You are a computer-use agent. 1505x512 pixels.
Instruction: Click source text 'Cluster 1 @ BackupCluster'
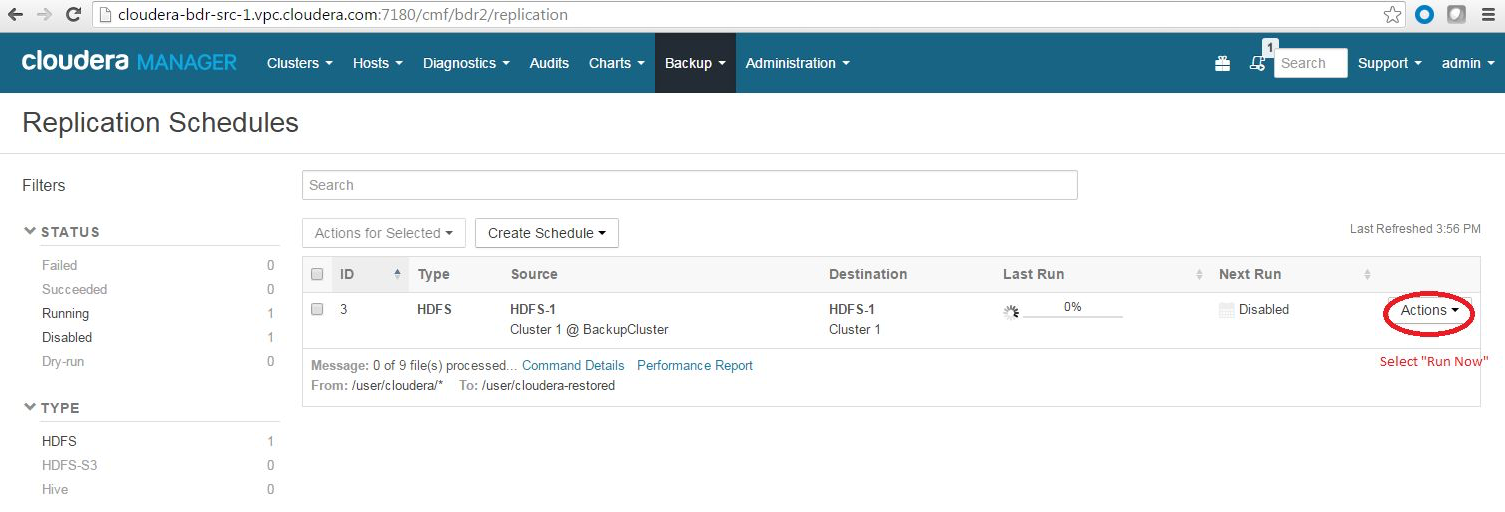pos(589,330)
